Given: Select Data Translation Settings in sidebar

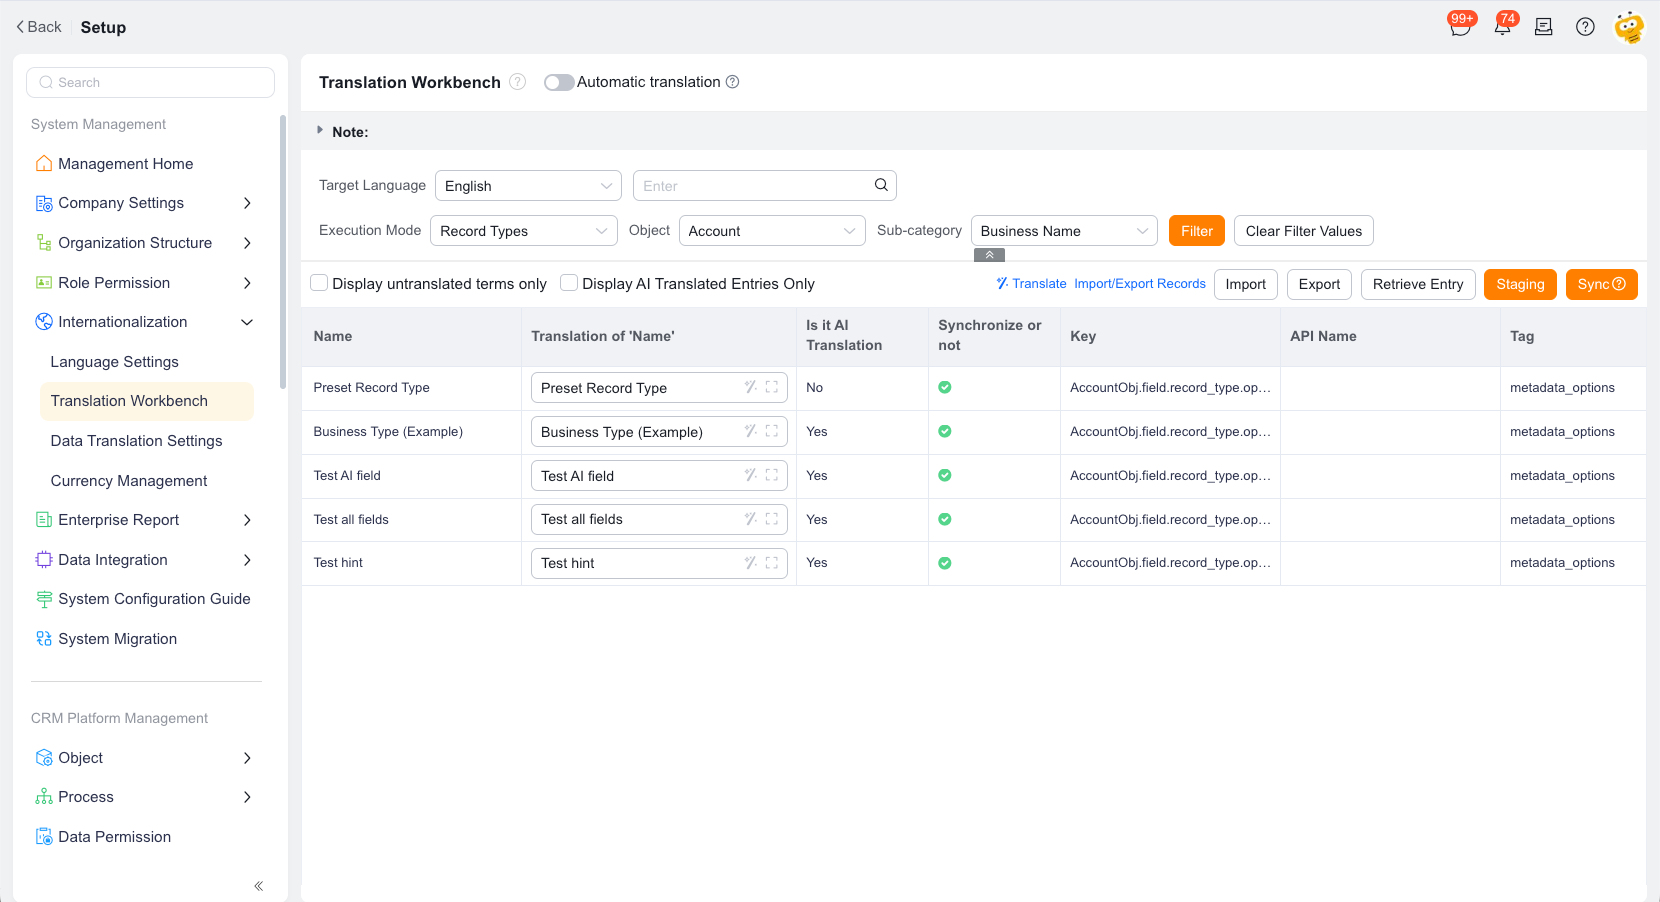Looking at the screenshot, I should click(136, 441).
